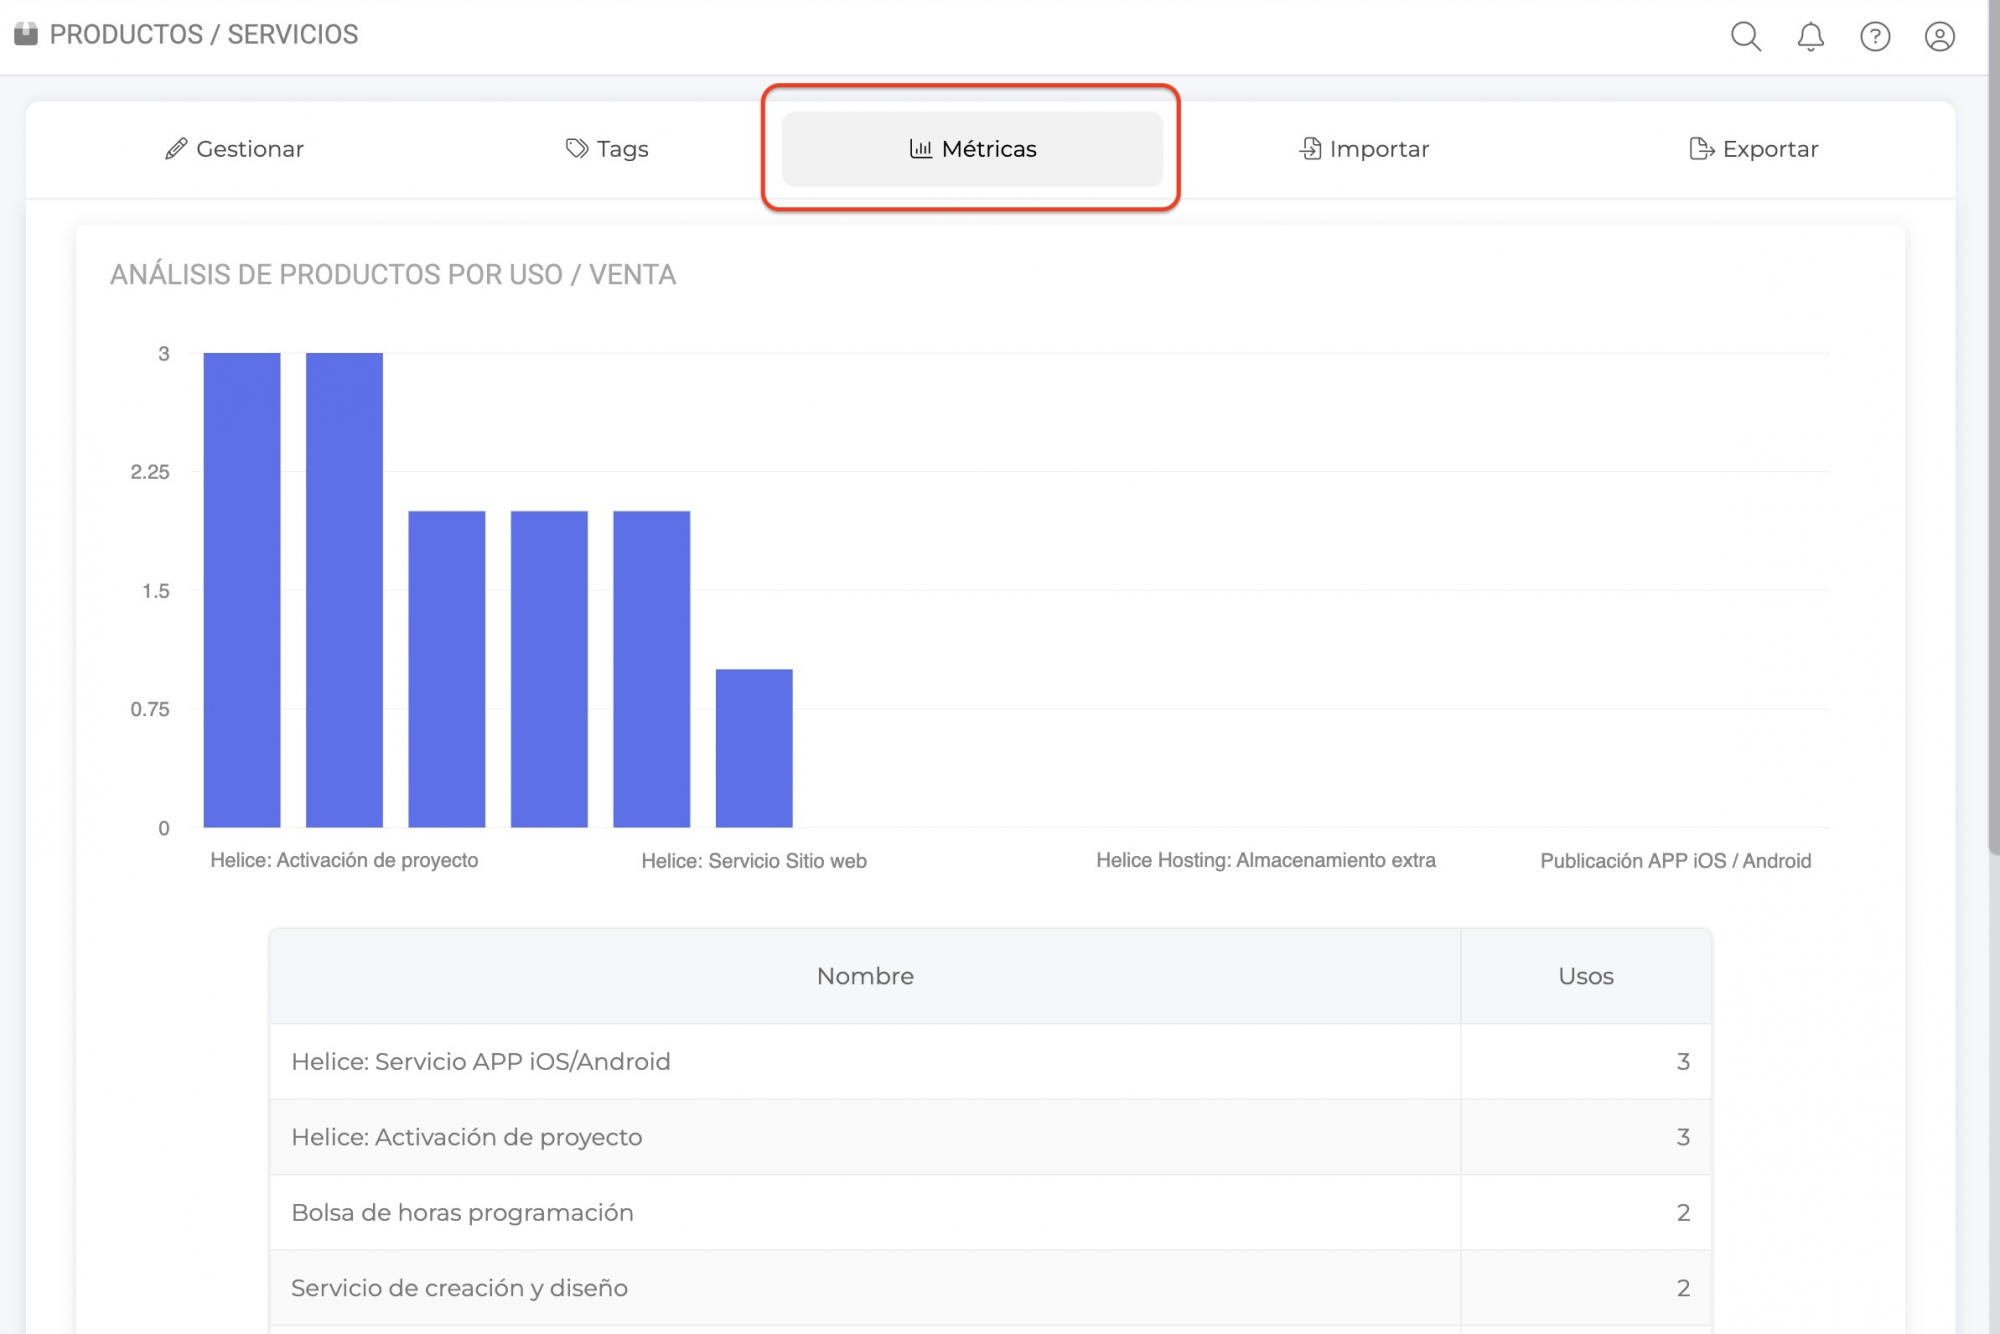Click the Productos box icon in header
This screenshot has width=2000, height=1334.
click(26, 34)
